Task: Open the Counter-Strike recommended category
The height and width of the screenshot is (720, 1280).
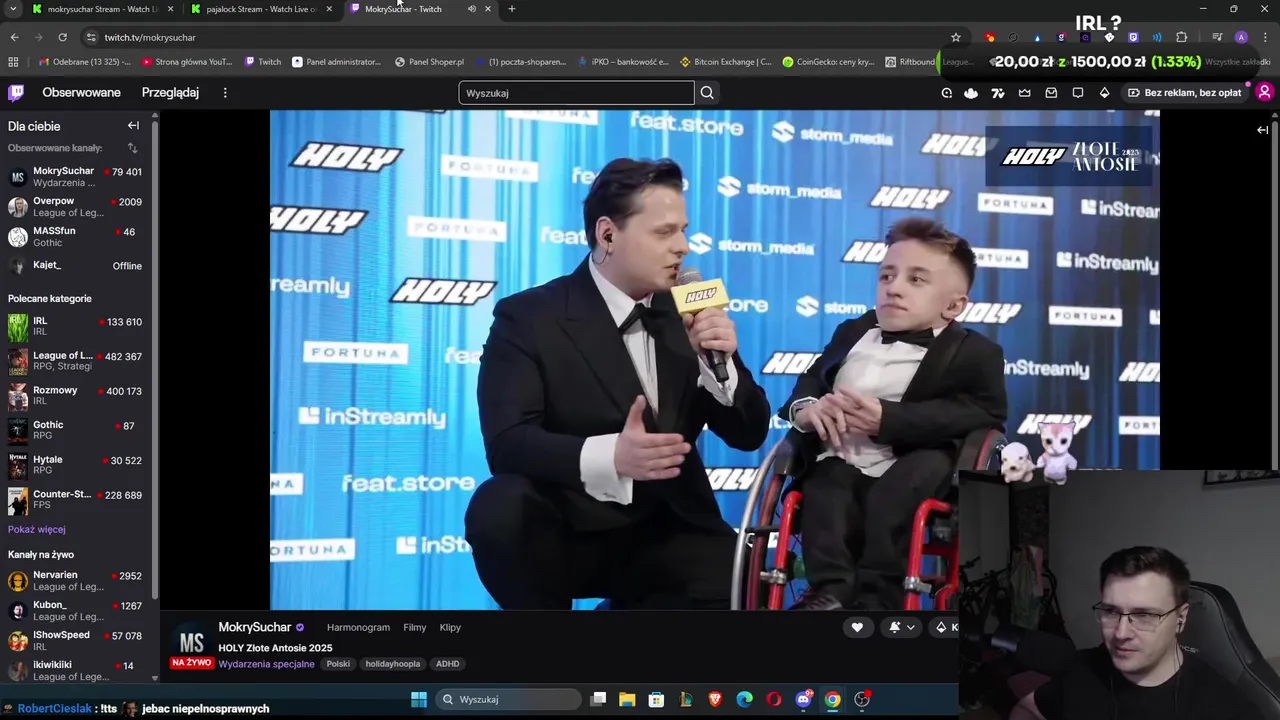Action: [x=76, y=500]
